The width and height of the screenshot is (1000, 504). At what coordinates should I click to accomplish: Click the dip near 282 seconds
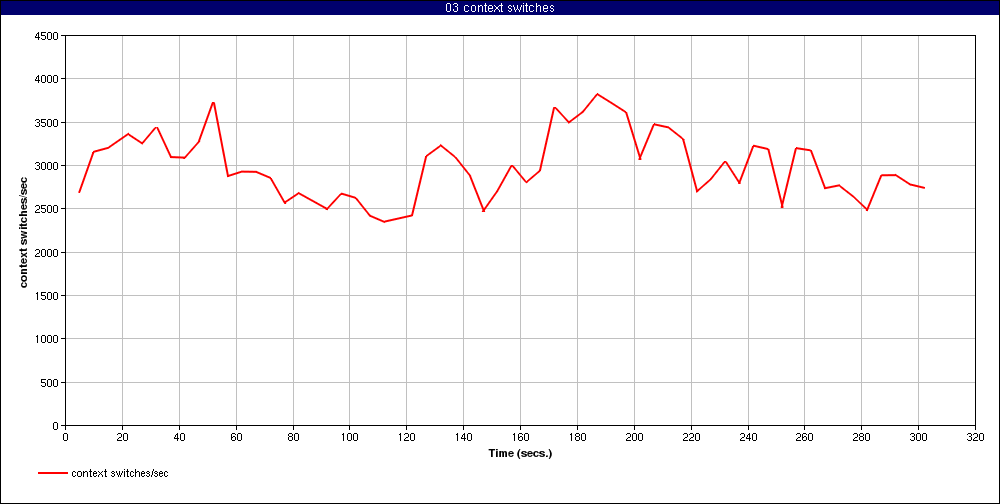click(867, 210)
